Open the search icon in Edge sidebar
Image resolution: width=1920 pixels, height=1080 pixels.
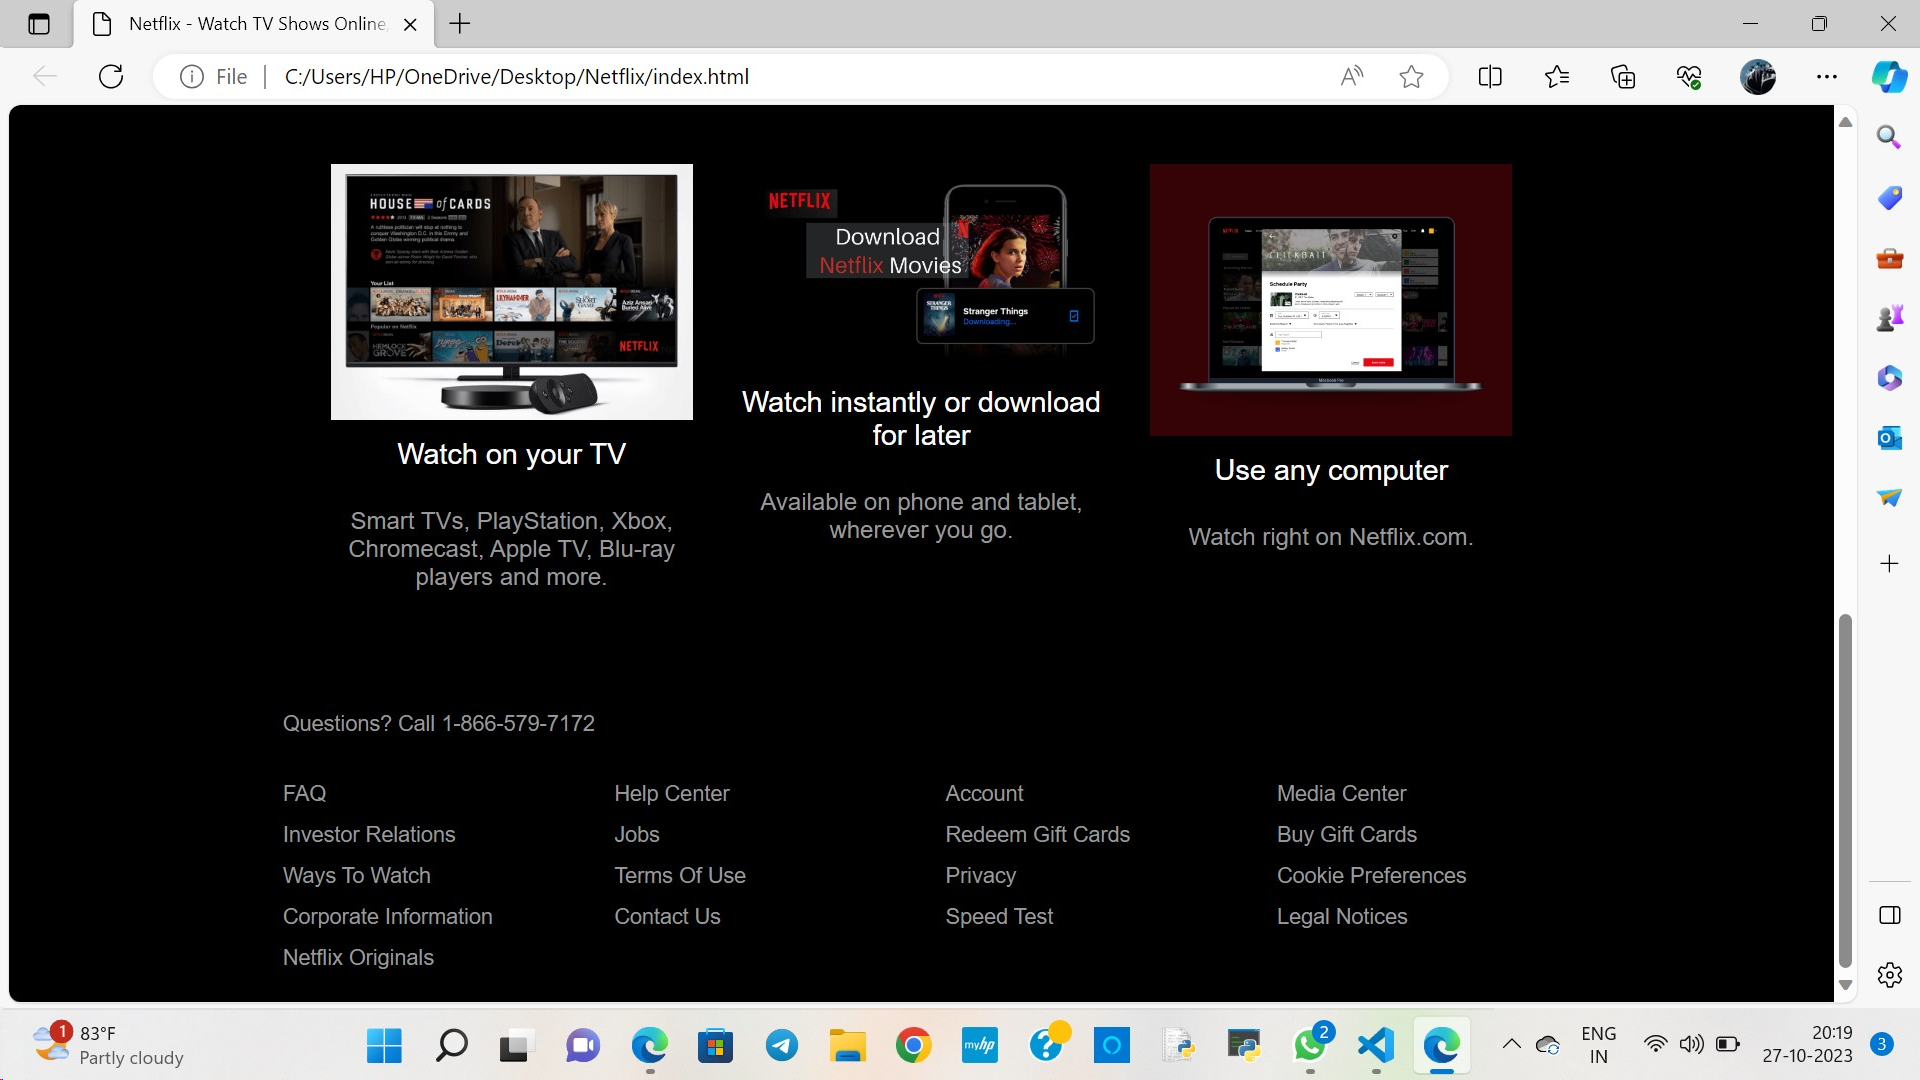point(1888,137)
